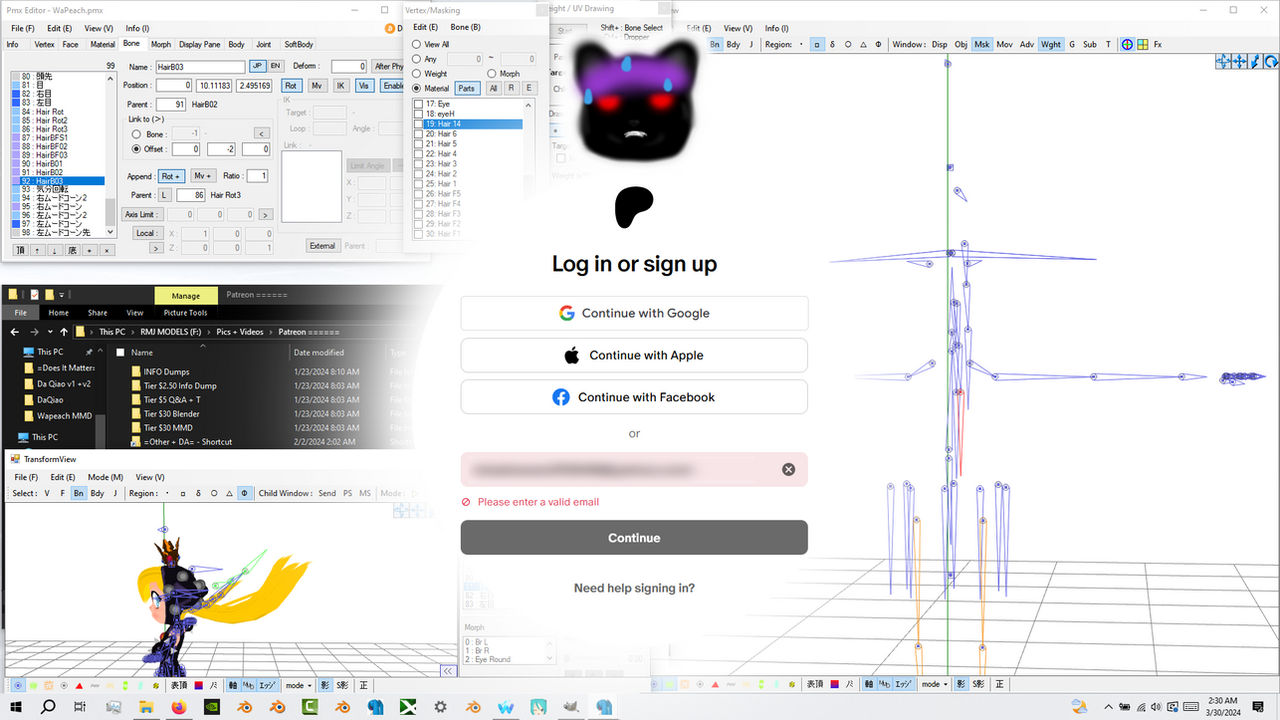Open the Mode (M) menu in TransformView

[x=105, y=477]
